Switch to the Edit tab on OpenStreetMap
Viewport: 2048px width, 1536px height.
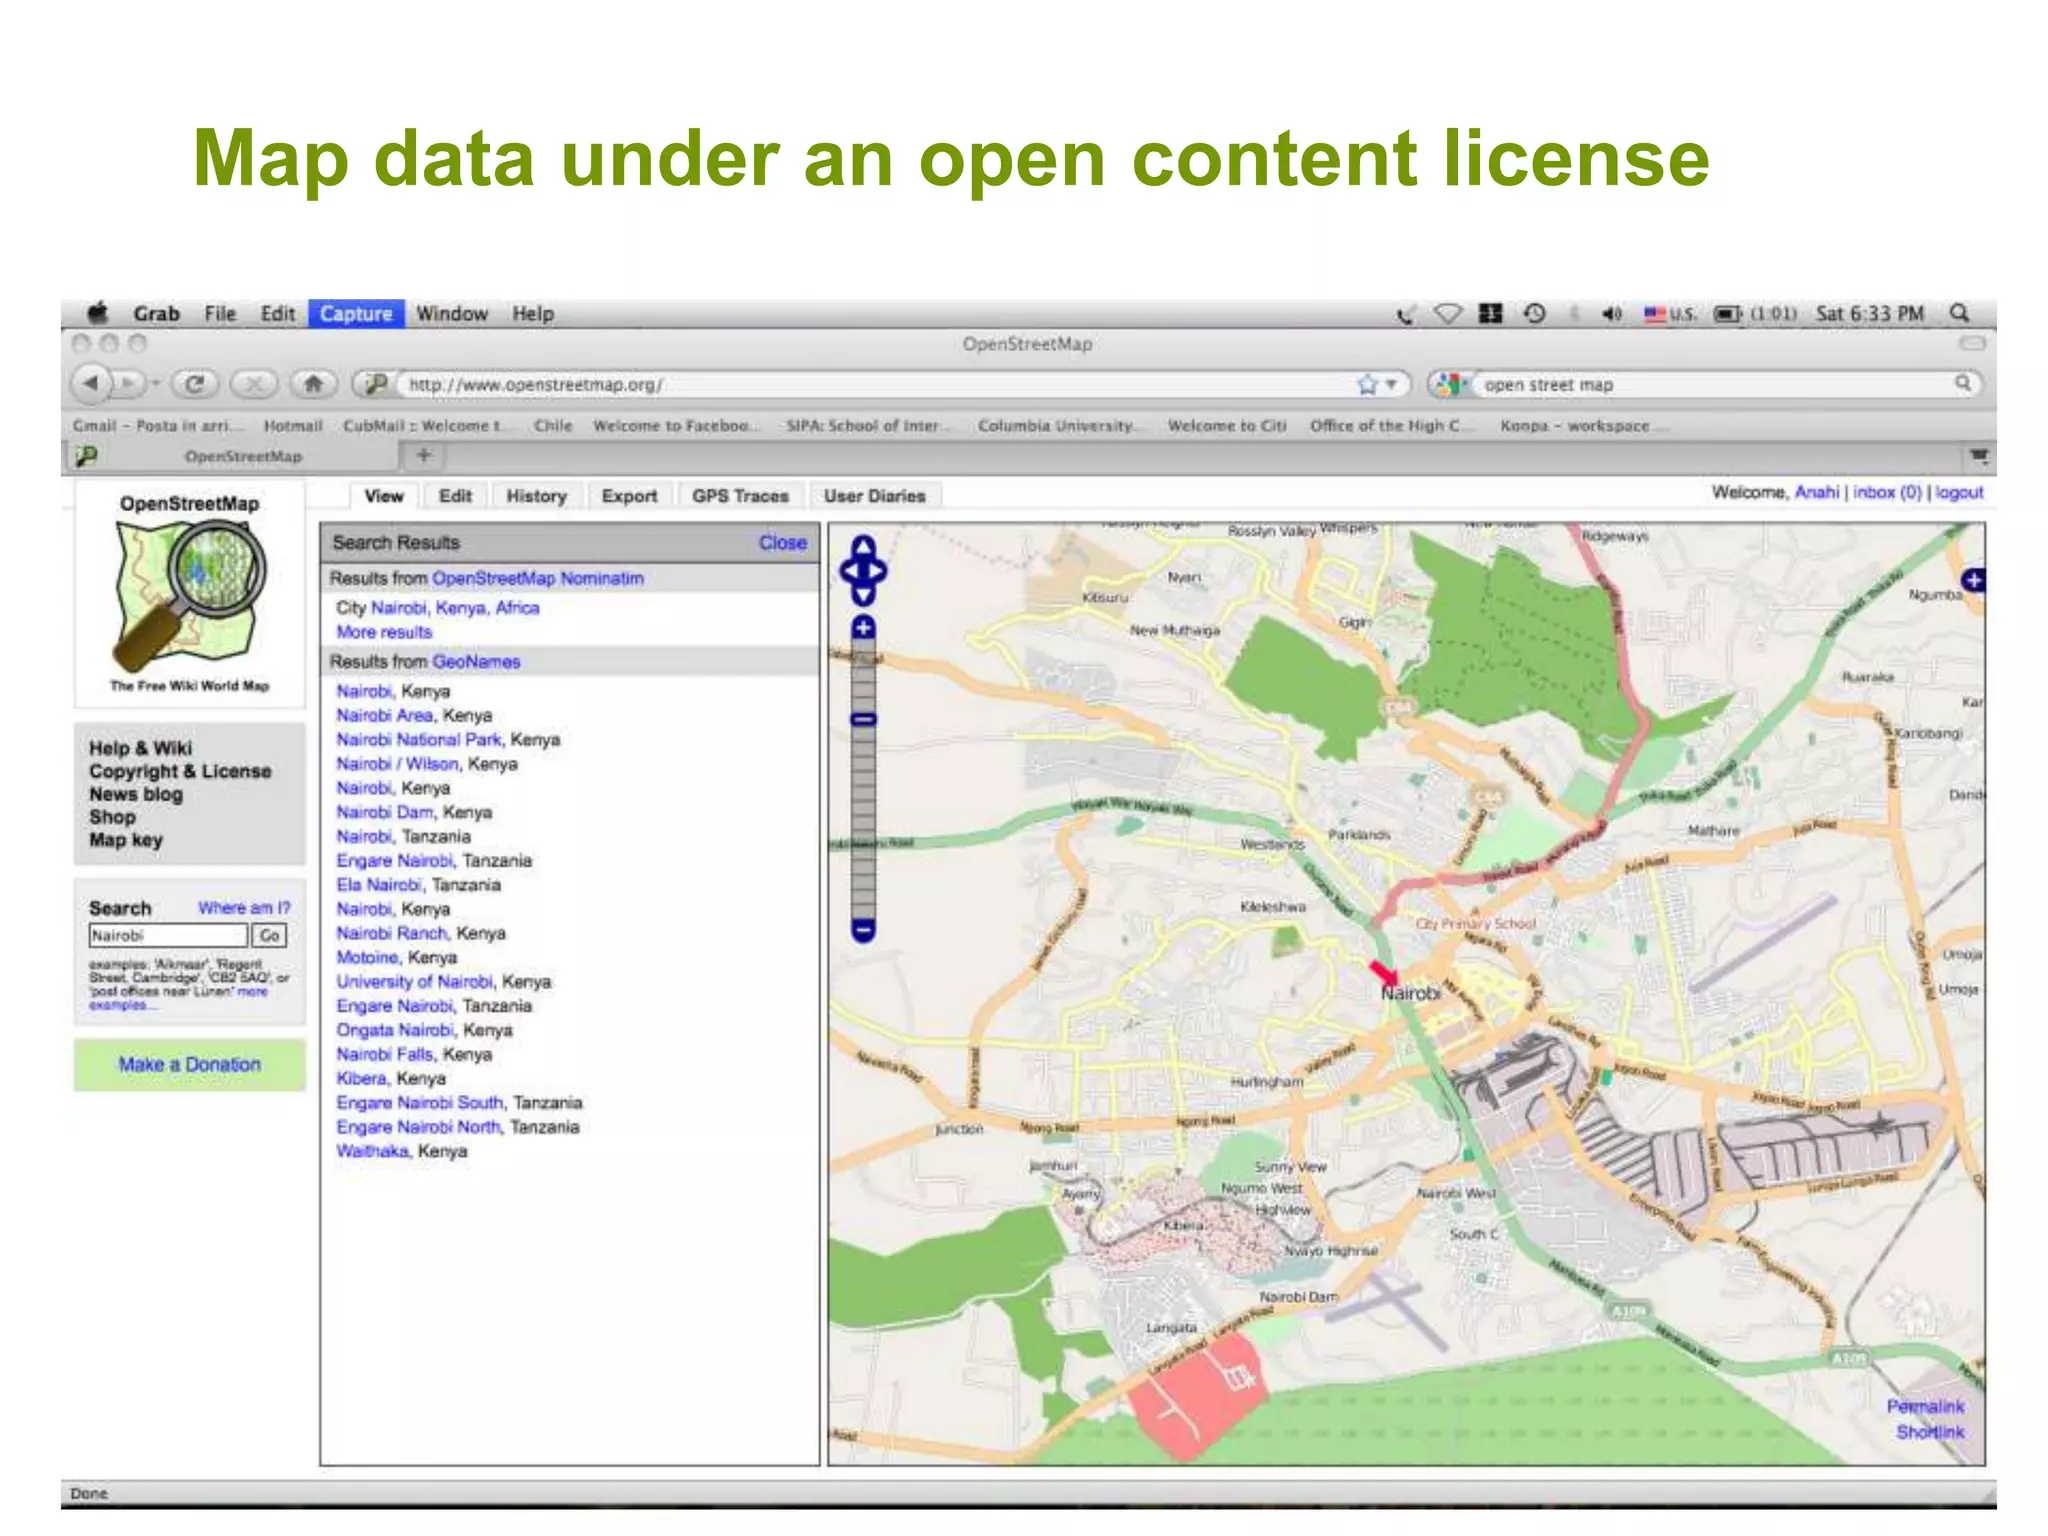point(455,496)
